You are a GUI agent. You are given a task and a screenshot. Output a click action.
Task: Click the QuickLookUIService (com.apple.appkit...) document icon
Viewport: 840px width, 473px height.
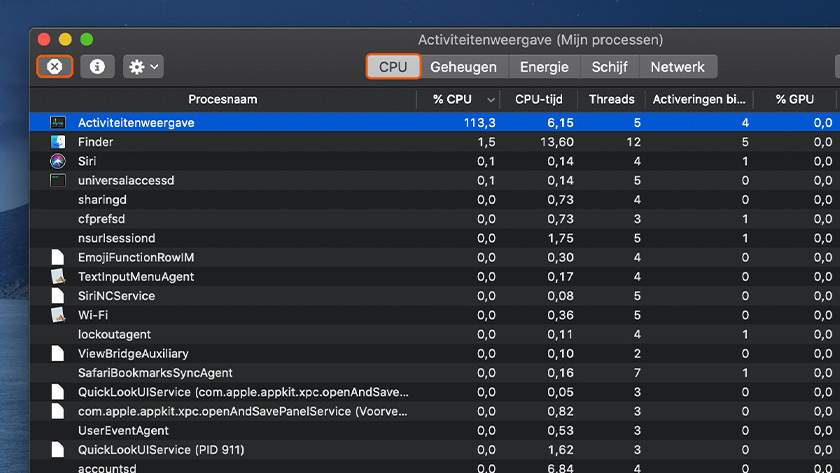point(58,392)
